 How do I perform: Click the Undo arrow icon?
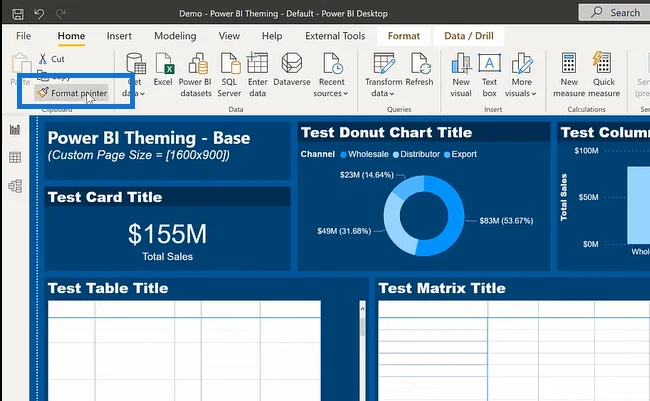(x=39, y=14)
